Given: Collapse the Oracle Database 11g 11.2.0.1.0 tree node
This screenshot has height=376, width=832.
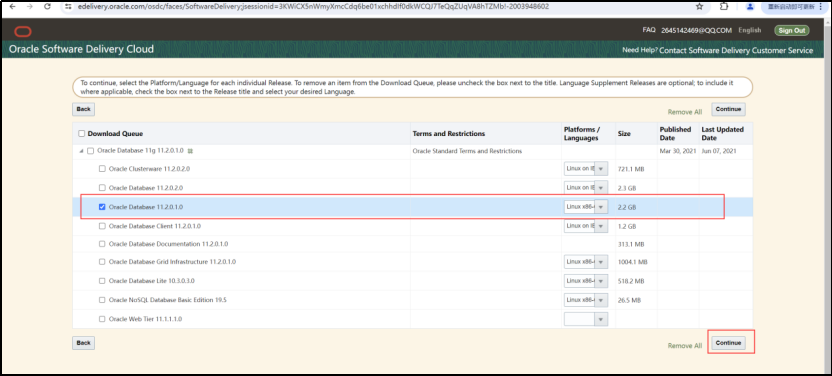Looking at the screenshot, I should (x=82, y=151).
